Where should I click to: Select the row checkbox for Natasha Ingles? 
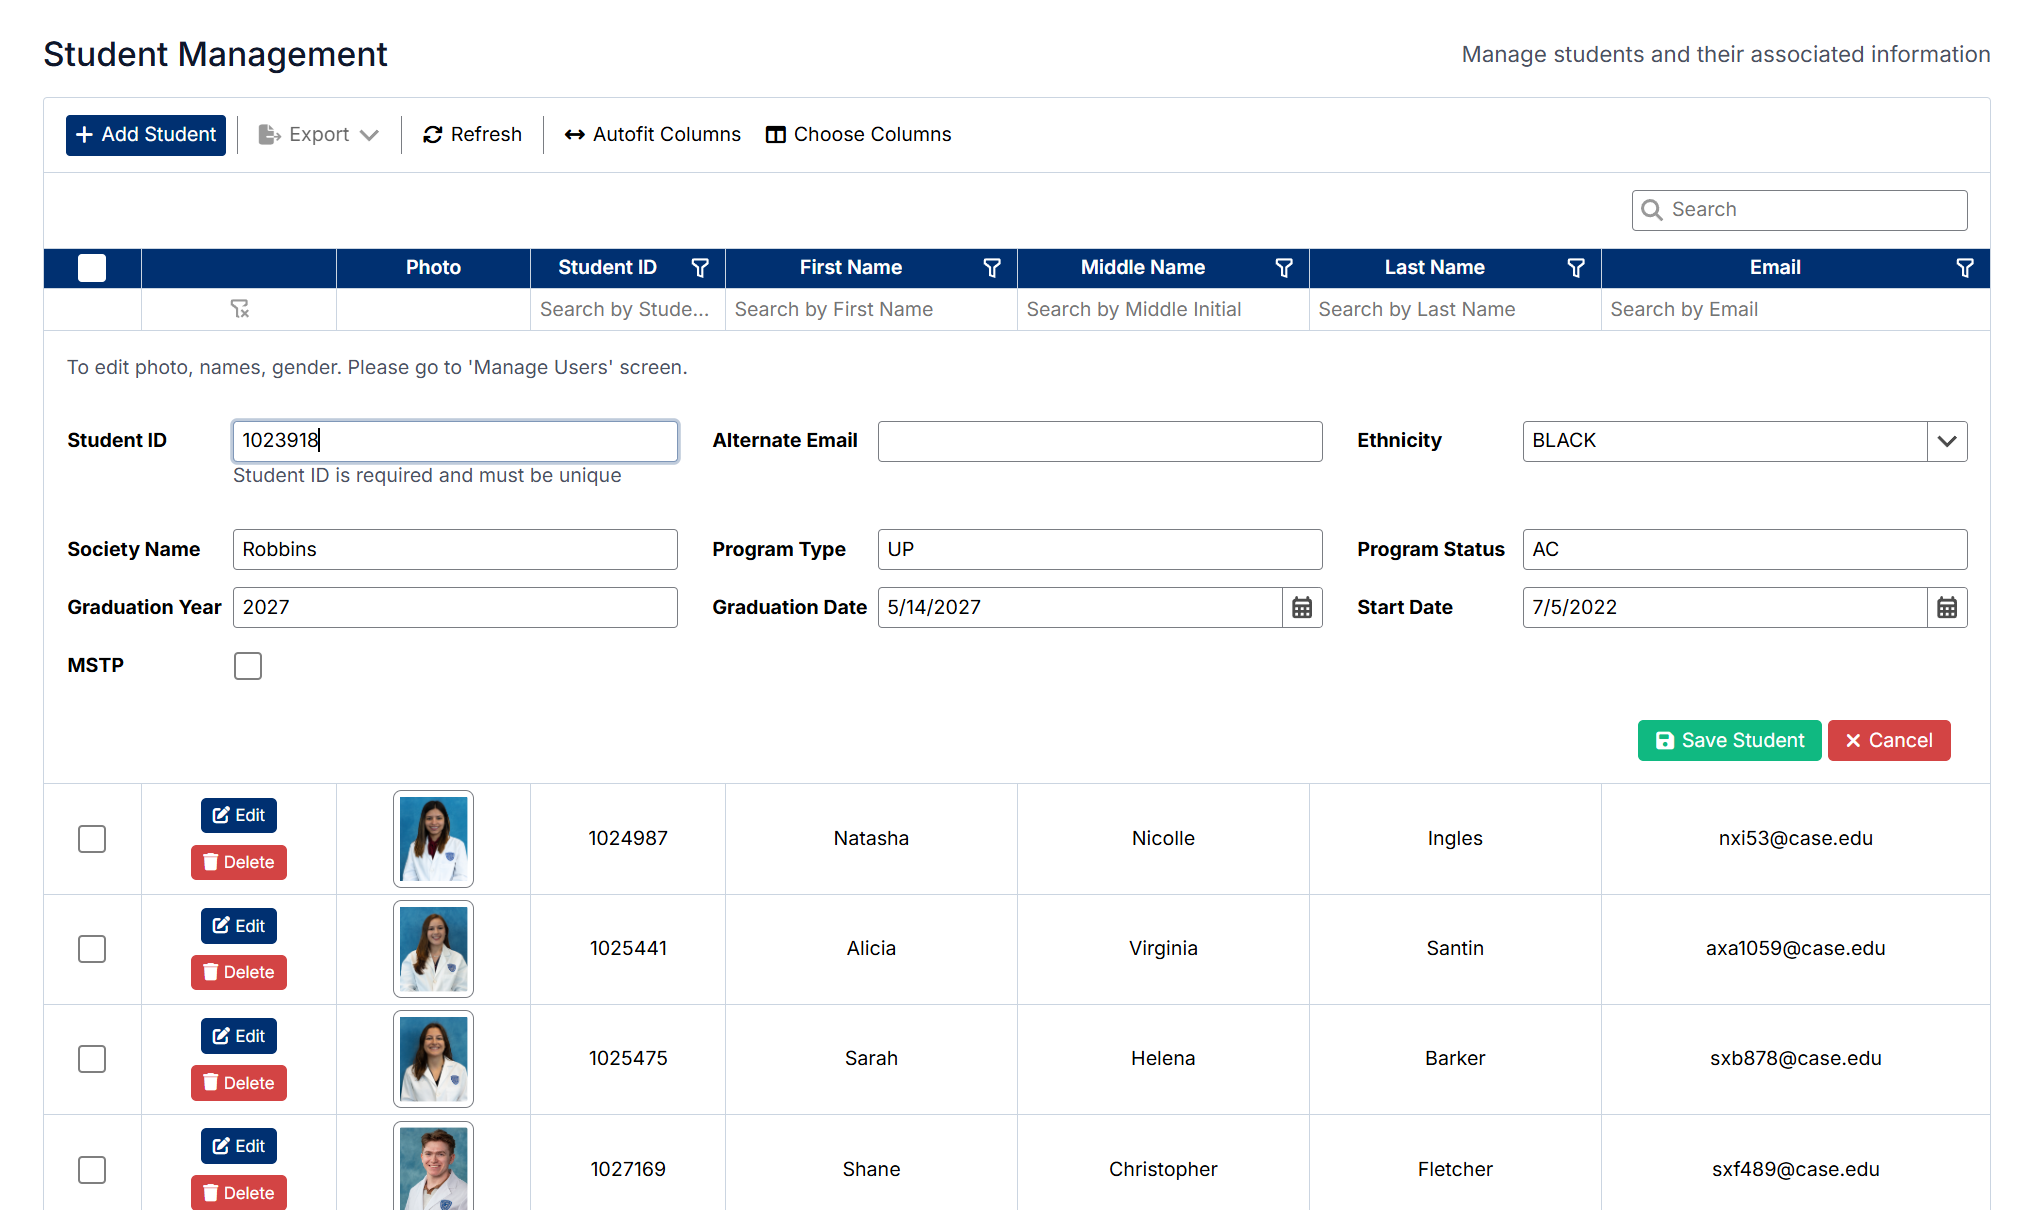(92, 839)
